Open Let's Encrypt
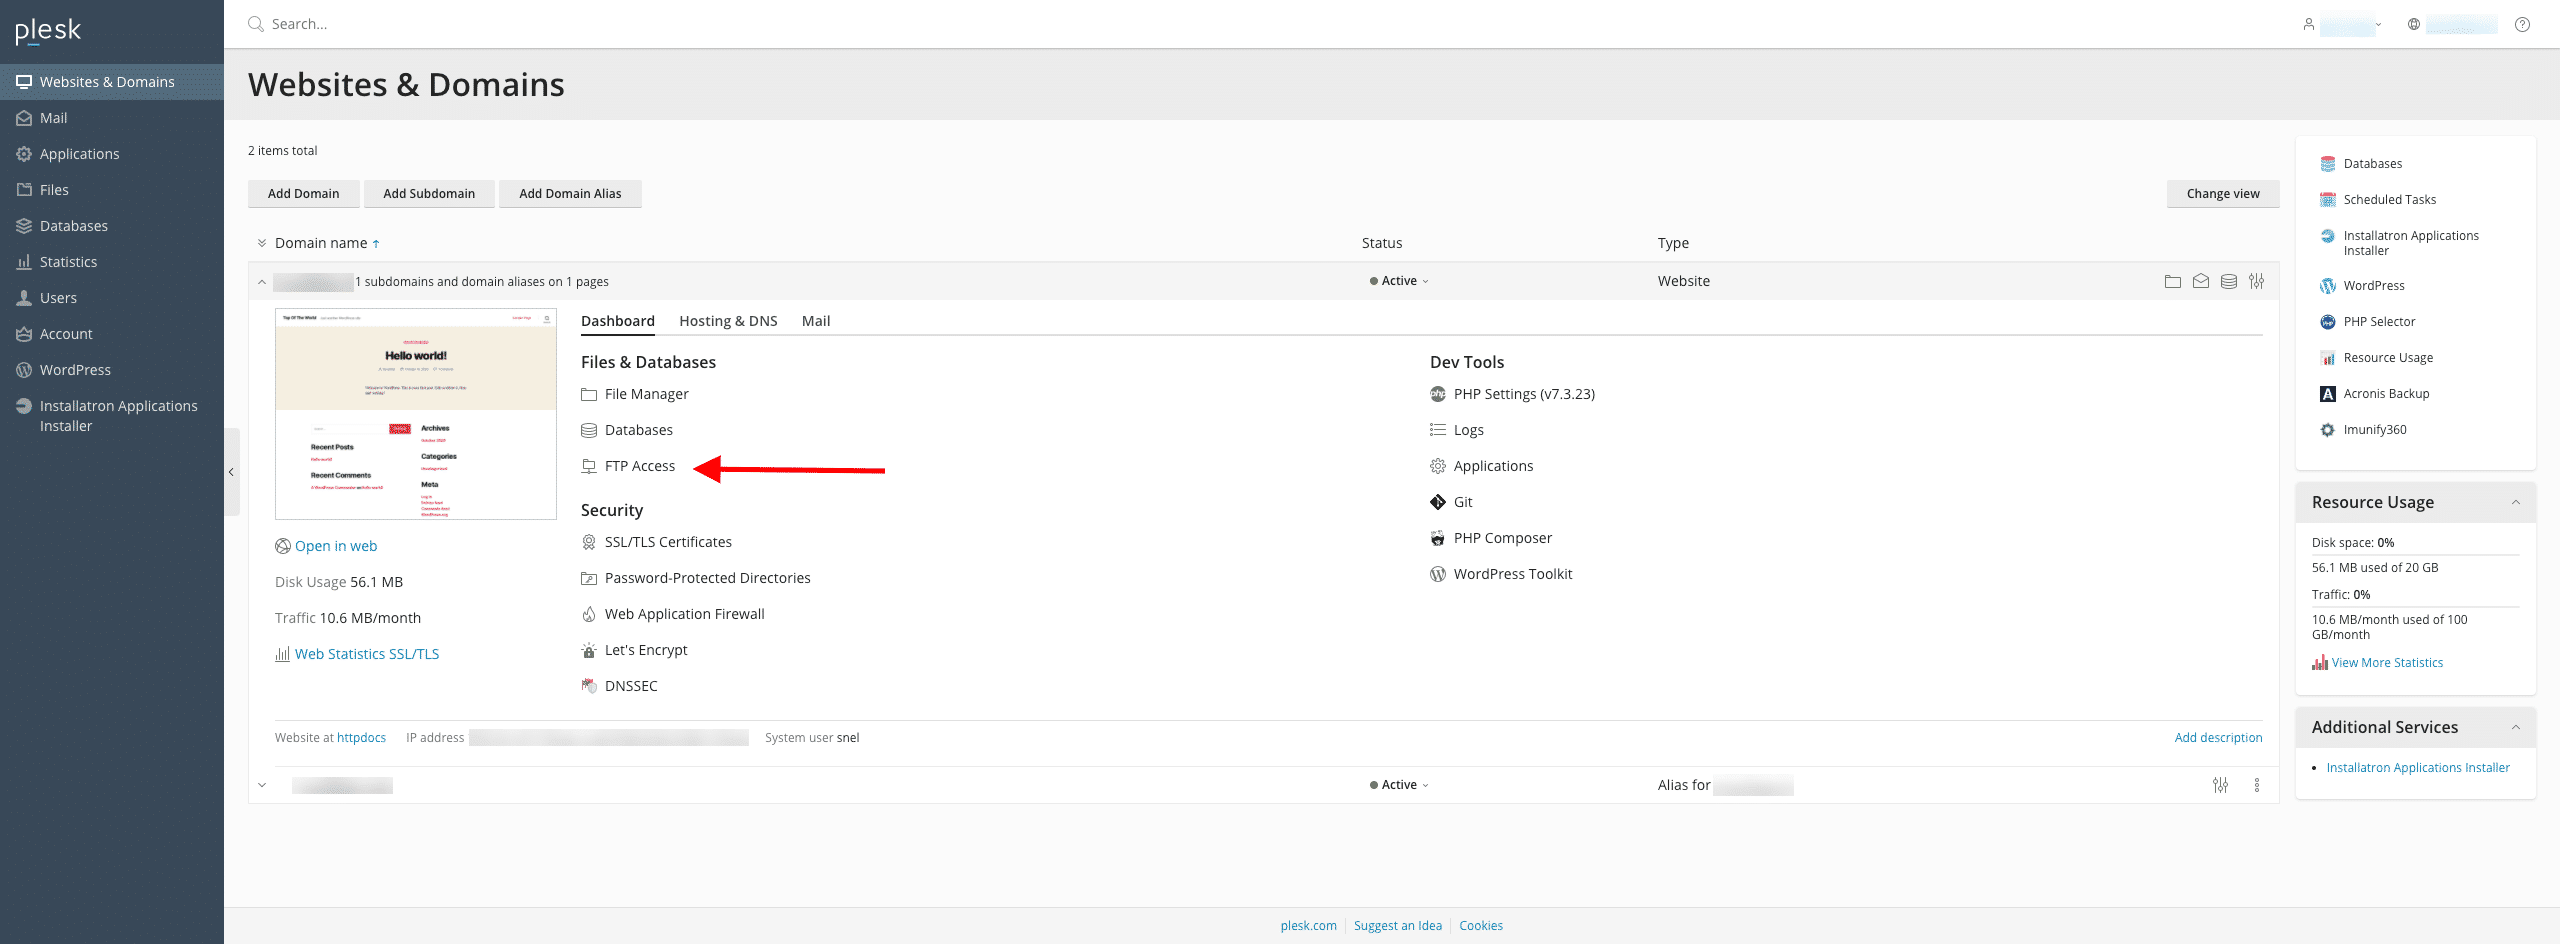This screenshot has width=2560, height=944. tap(634, 650)
